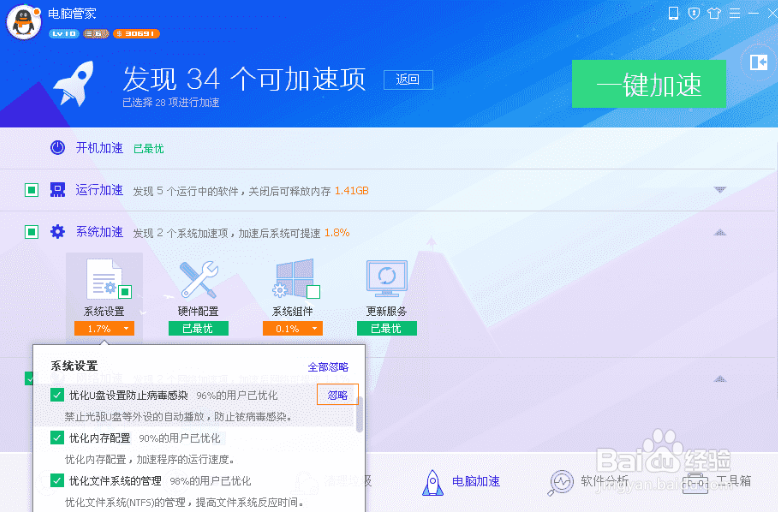Open the mobile phone icon in title bar

coord(673,13)
